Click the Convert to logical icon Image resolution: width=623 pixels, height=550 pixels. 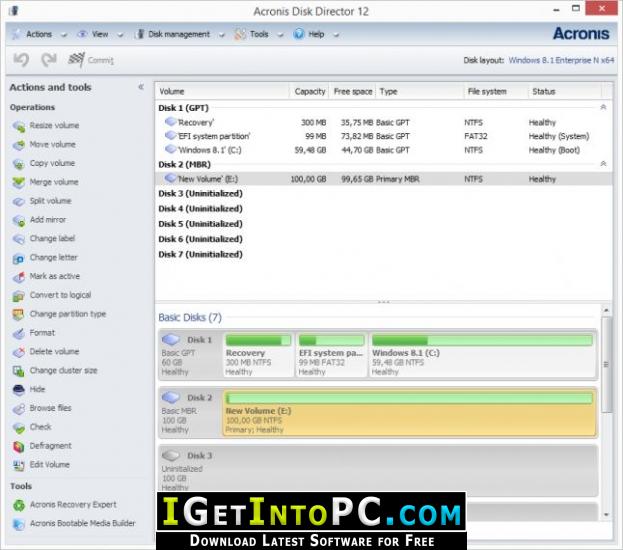[x=19, y=296]
